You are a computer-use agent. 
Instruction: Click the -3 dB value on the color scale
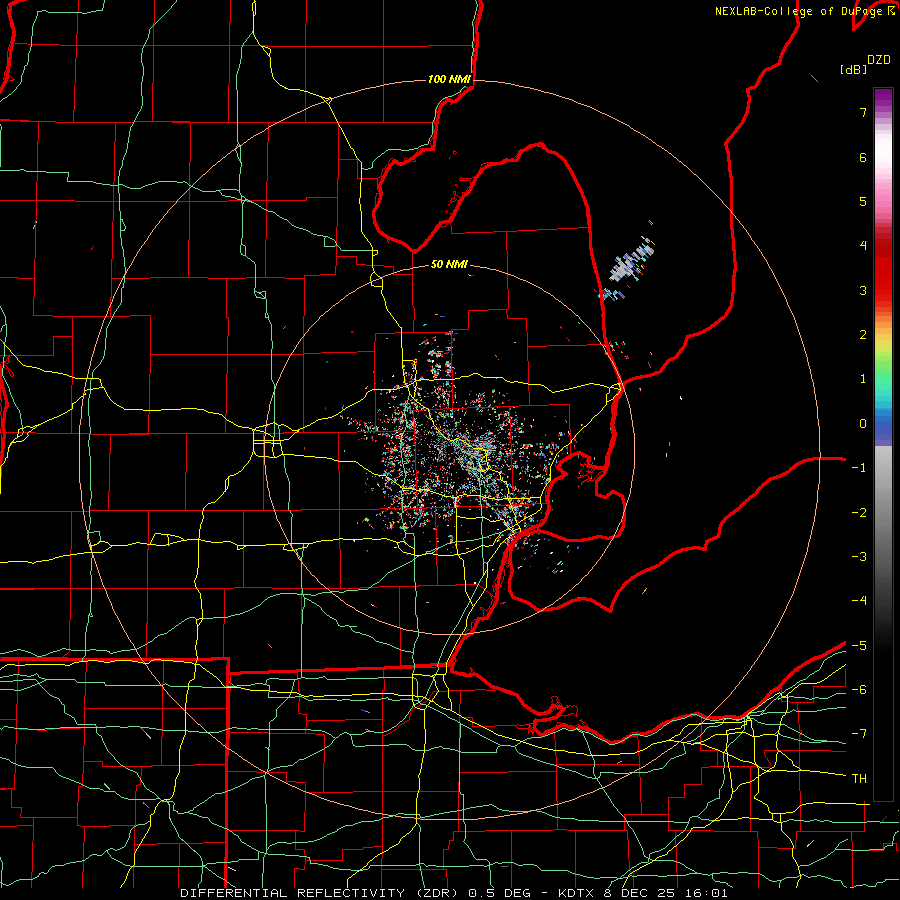859,557
